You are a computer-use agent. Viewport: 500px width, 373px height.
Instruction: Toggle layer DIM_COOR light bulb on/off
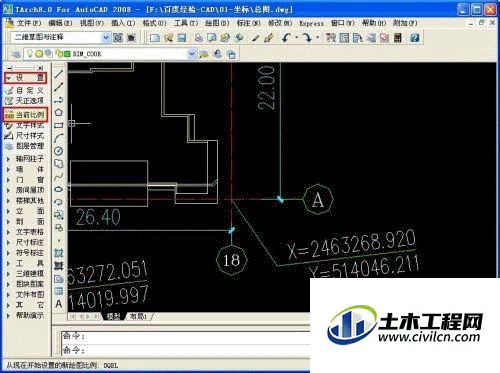[x=30, y=53]
